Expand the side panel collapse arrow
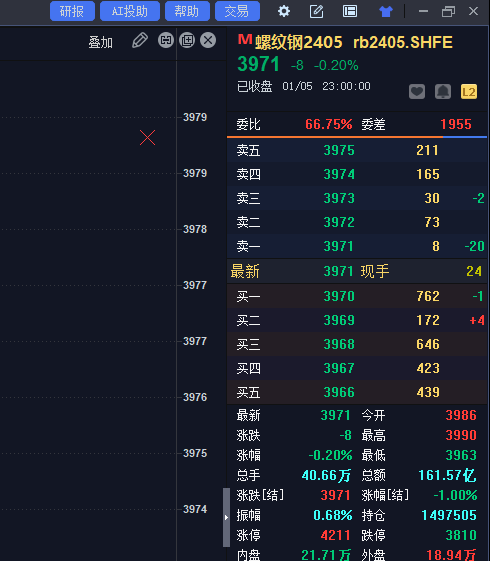 coord(226,517)
